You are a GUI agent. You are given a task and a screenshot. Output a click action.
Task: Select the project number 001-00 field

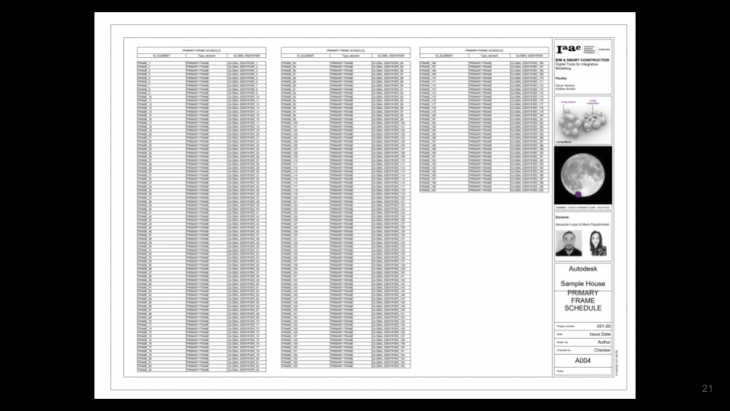click(x=602, y=326)
